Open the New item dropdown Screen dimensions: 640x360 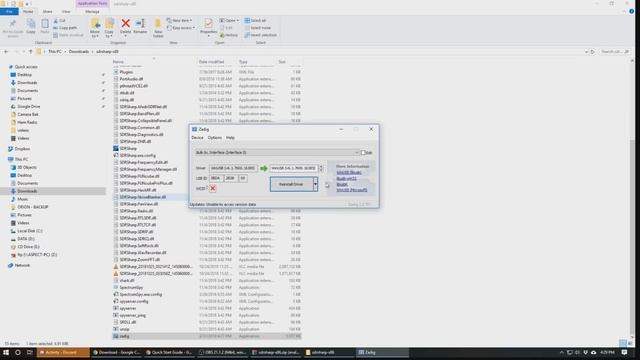coord(180,20)
